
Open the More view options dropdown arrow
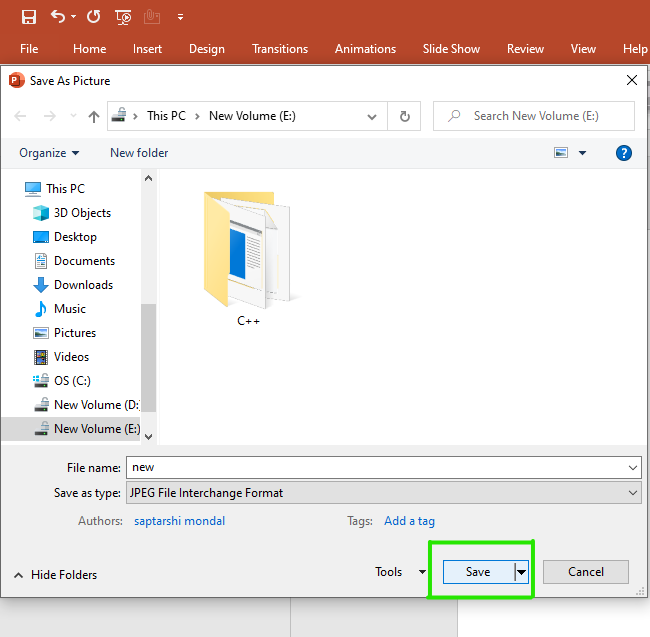point(582,153)
